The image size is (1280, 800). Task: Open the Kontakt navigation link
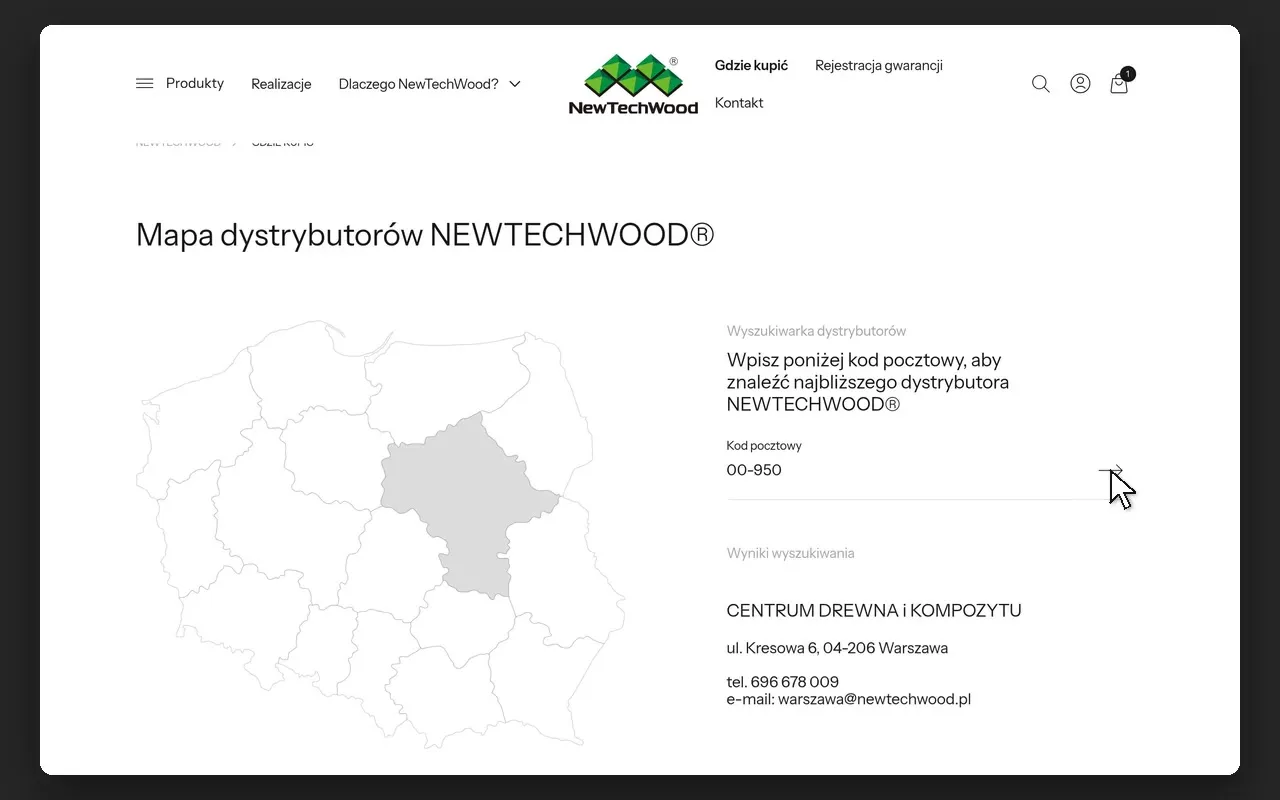pos(739,103)
